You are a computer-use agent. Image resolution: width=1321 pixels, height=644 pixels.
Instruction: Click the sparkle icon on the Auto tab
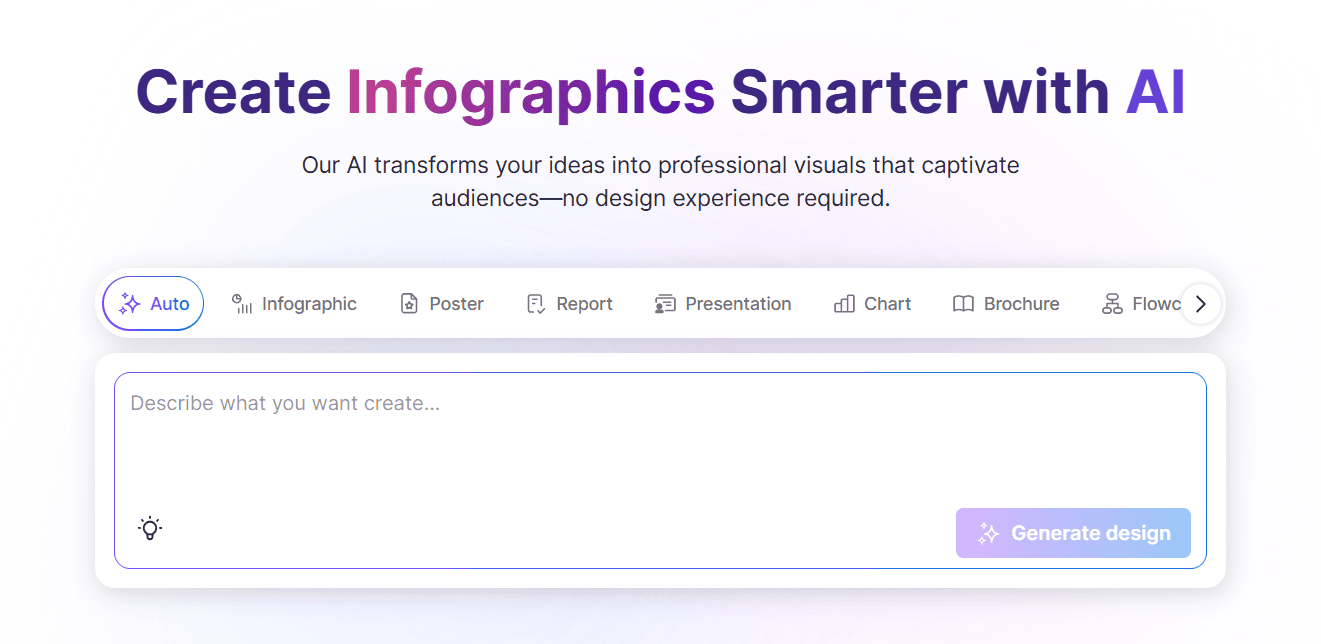point(129,304)
